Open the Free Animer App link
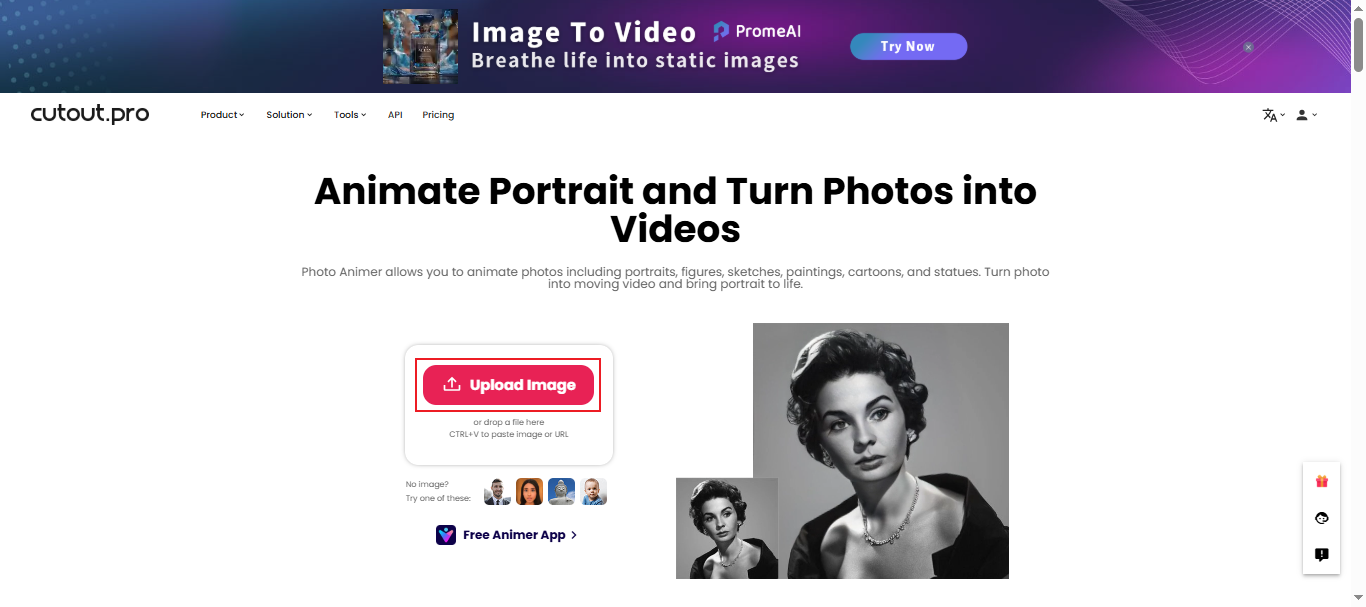The width and height of the screenshot is (1366, 607). (x=513, y=534)
